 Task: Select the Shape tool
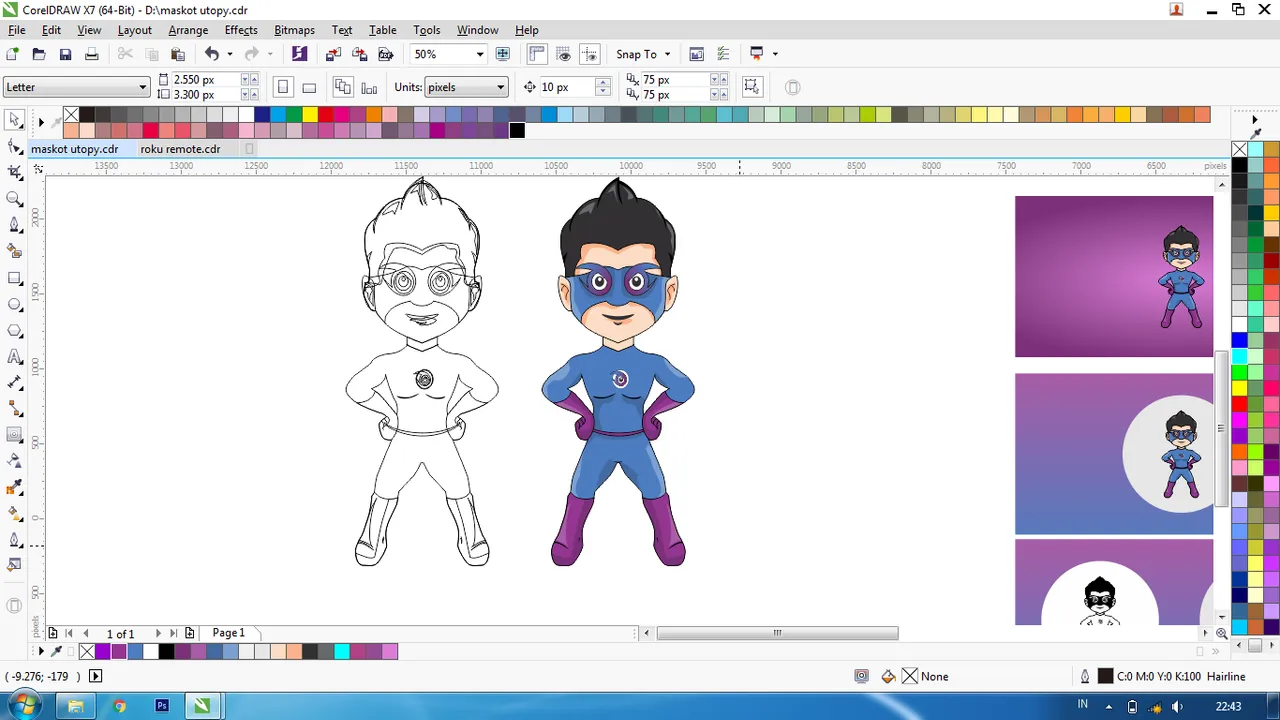(14, 147)
